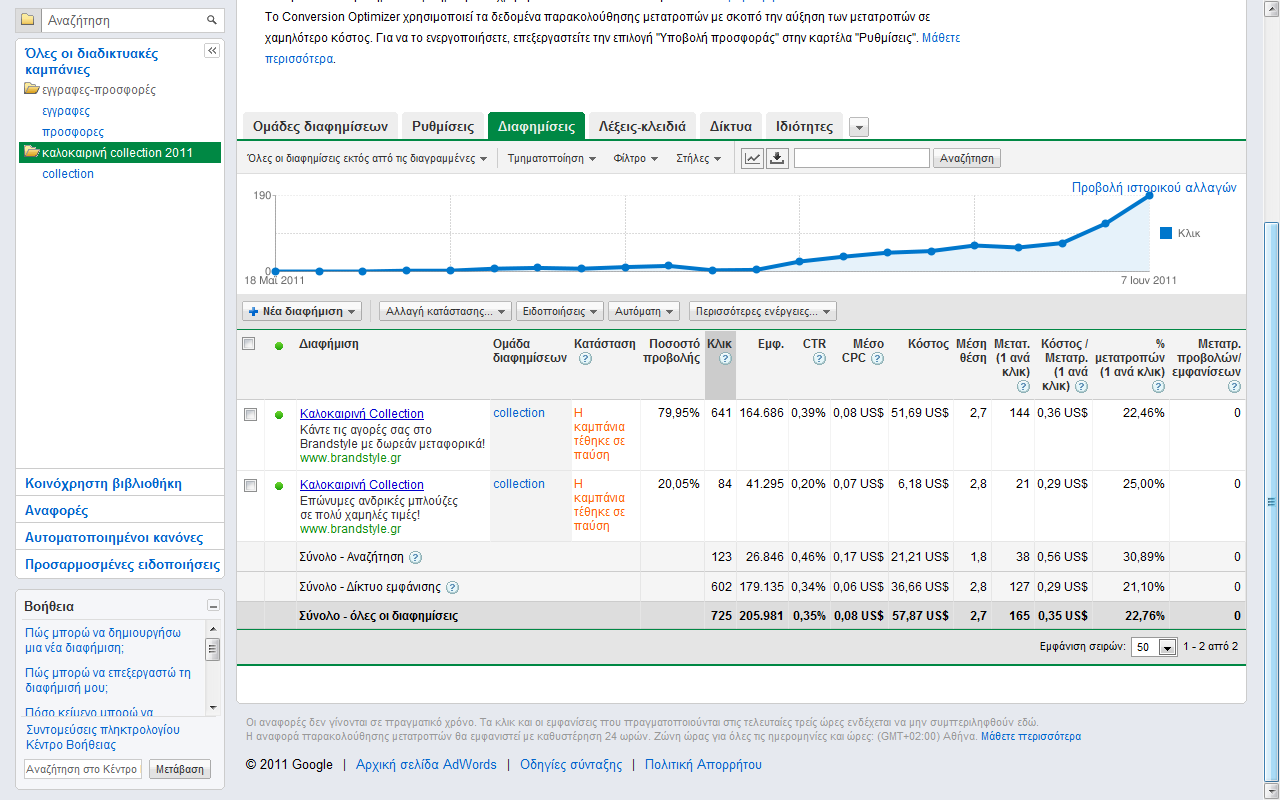Screen dimensions: 1280x800
Task: Collapse the campaigns sidebar with the double-arrow icon
Action: point(212,51)
